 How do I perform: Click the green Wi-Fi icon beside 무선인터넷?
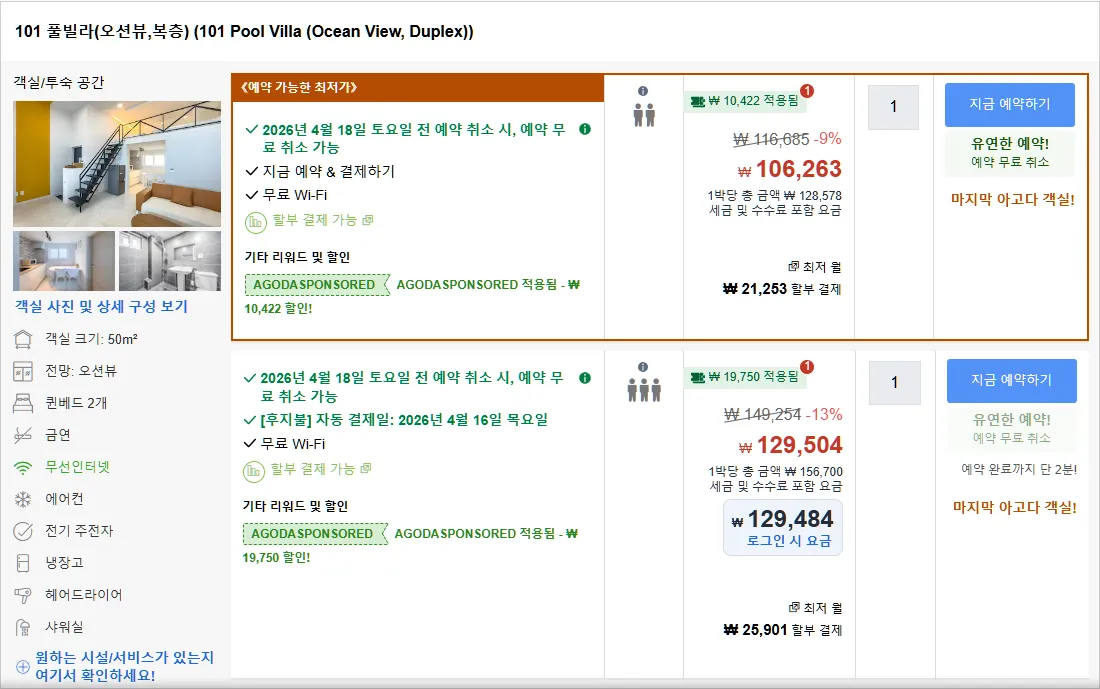pos(23,467)
